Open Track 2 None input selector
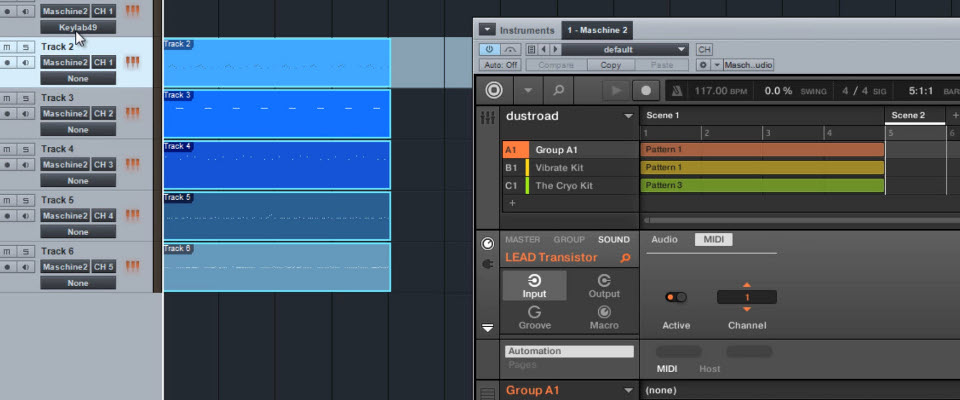The height and width of the screenshot is (400, 960). 78,78
